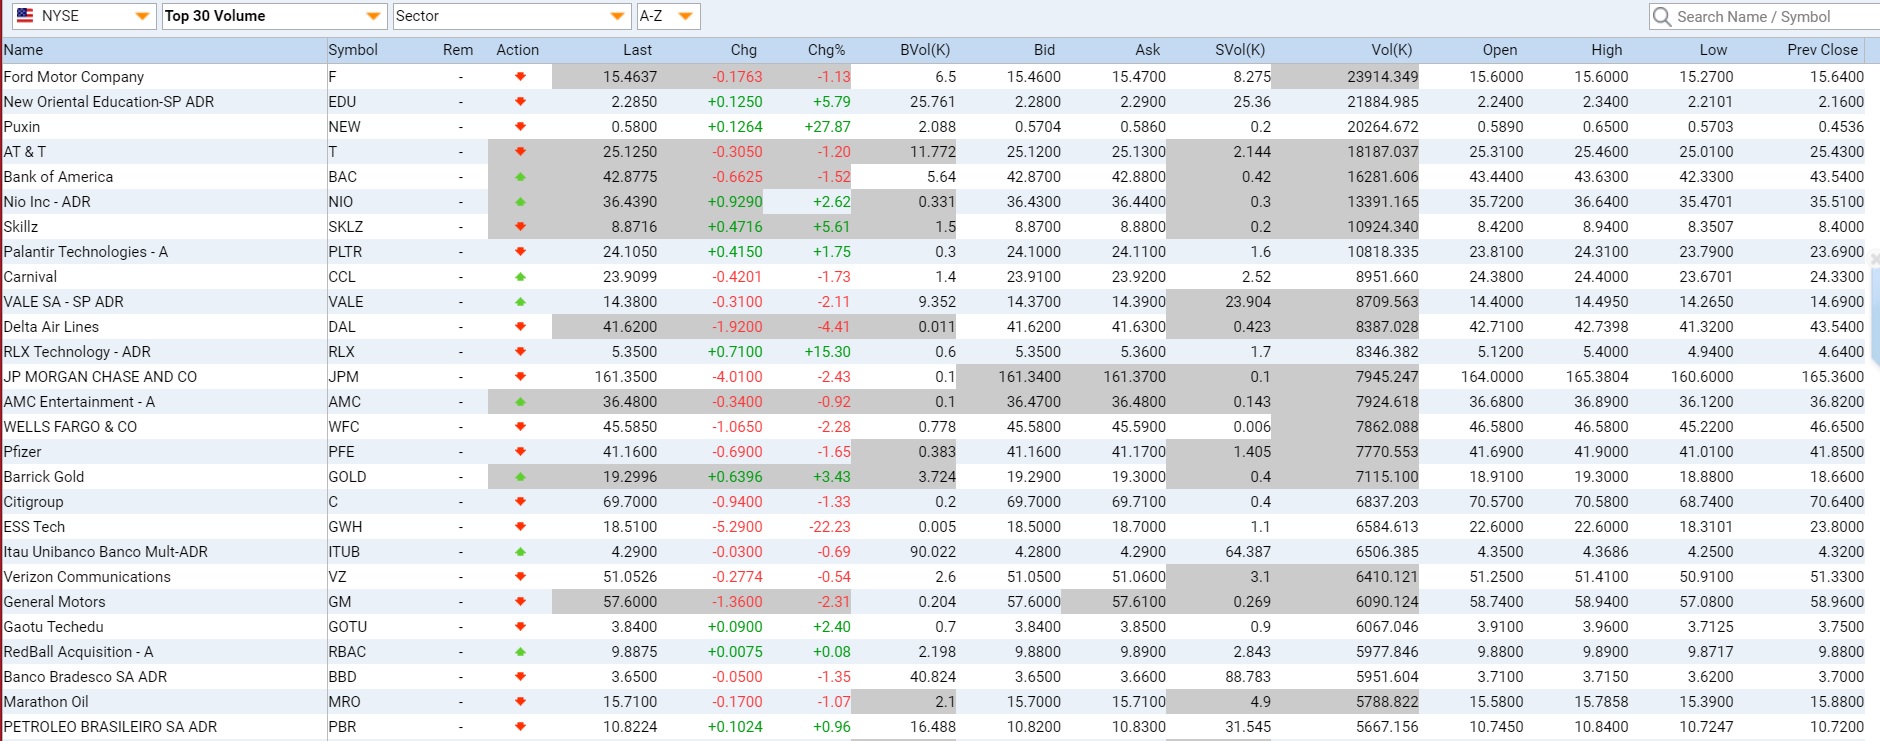Open the NYSE exchange dropdown

(84, 16)
